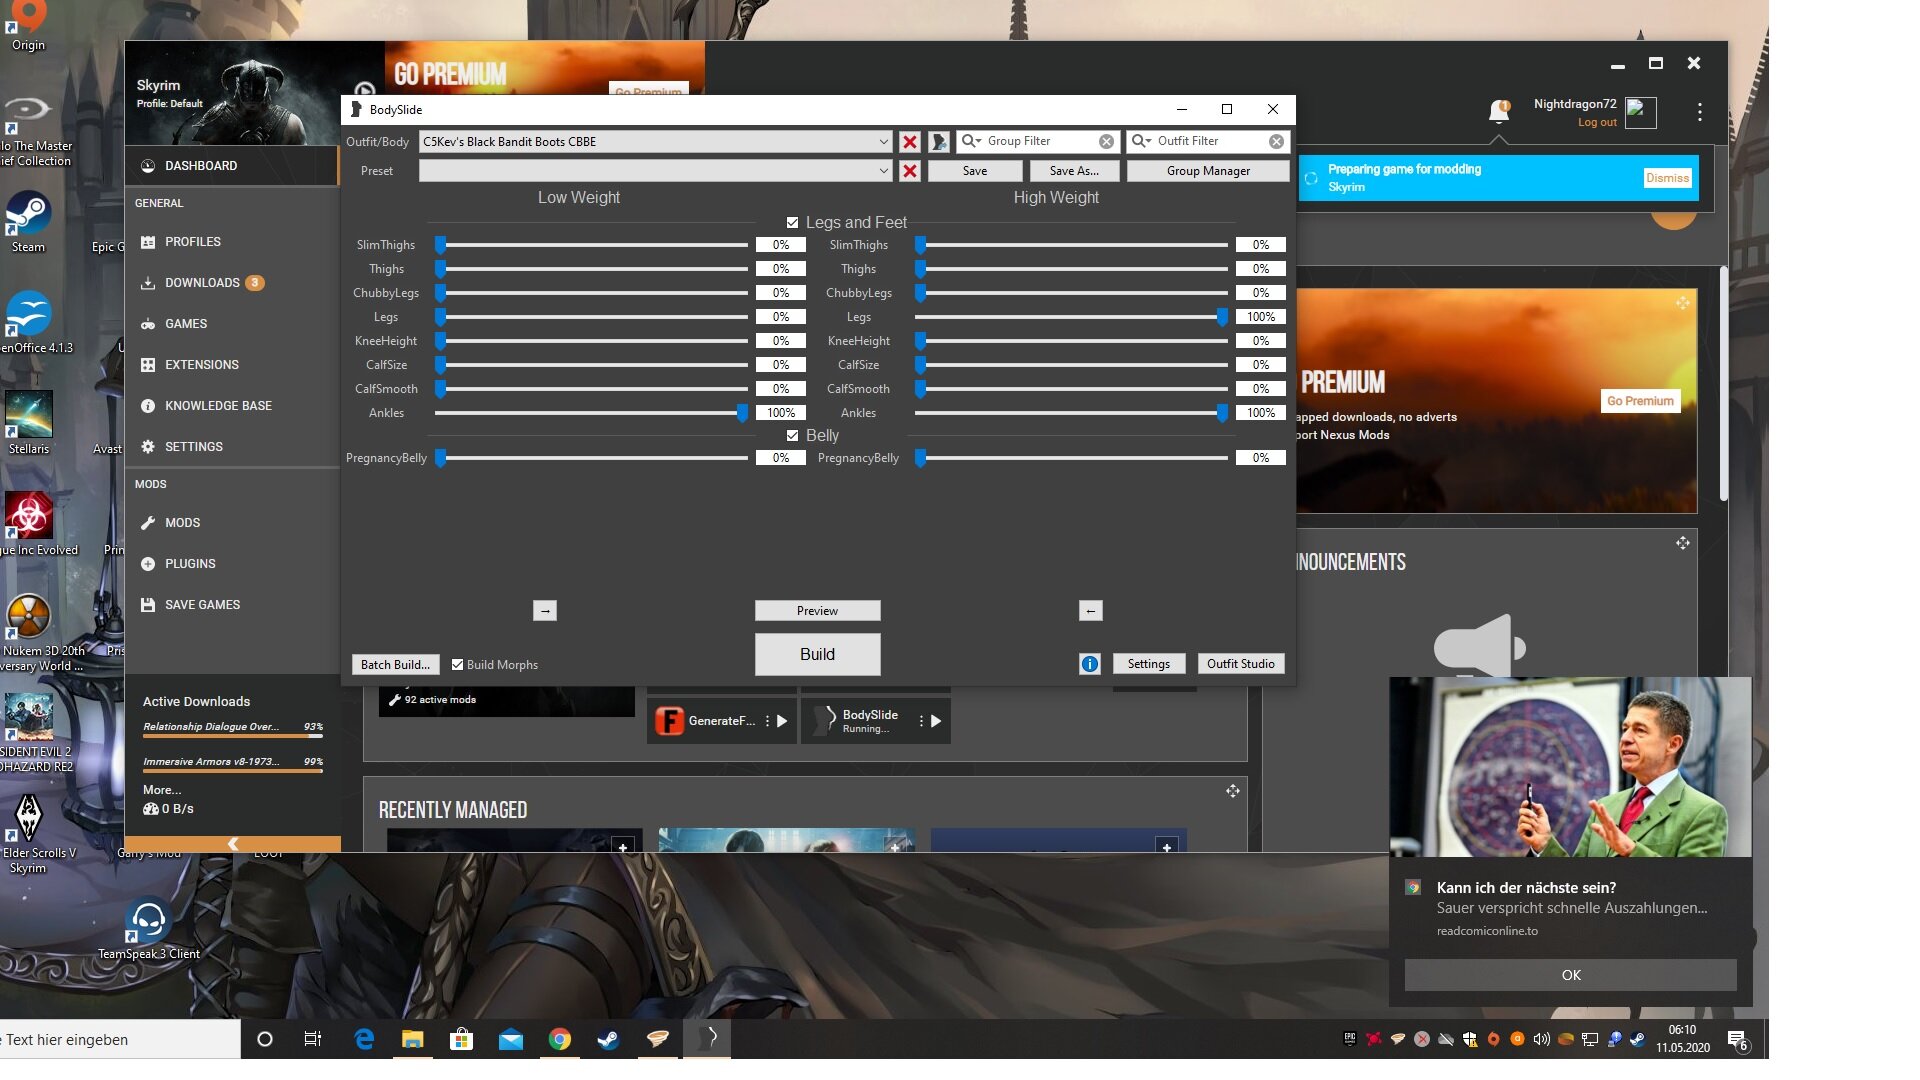Open Plugins in Vortex sidebar
The image size is (1920, 1080).
(x=232, y=564)
